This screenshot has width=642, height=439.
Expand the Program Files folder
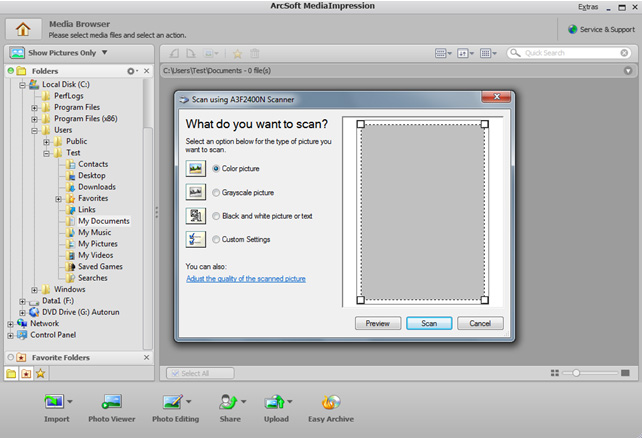(x=34, y=108)
